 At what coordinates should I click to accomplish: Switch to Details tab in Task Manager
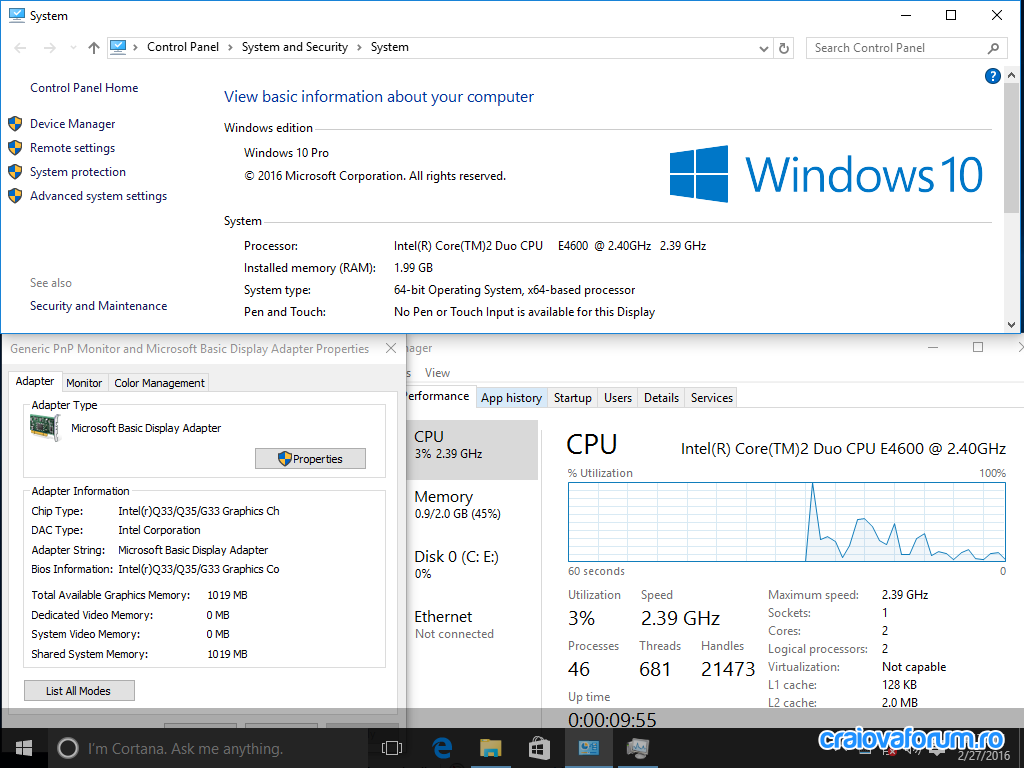coord(662,398)
